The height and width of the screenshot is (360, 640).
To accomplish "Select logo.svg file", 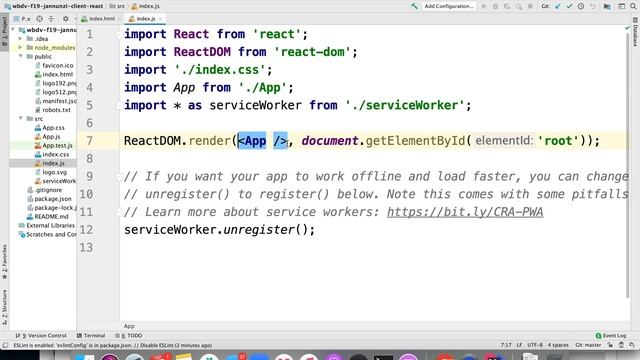I will (51, 172).
